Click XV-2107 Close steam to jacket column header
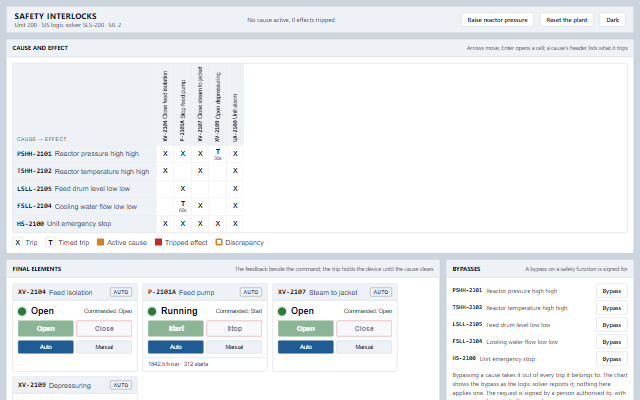This screenshot has width=640, height=400. tap(200, 104)
